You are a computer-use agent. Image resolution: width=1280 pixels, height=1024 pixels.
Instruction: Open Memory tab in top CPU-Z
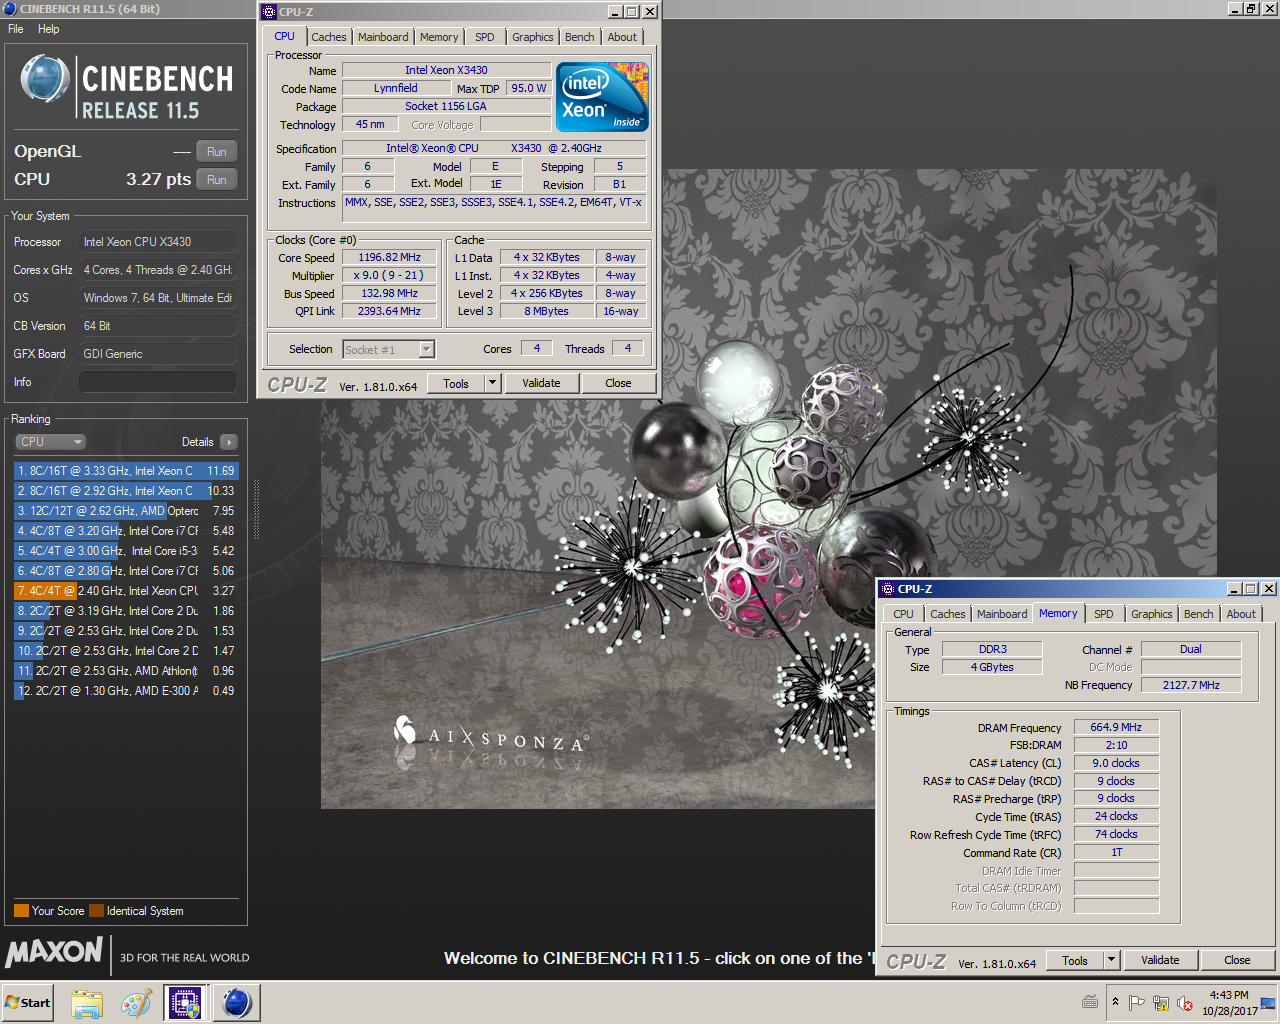tap(439, 37)
